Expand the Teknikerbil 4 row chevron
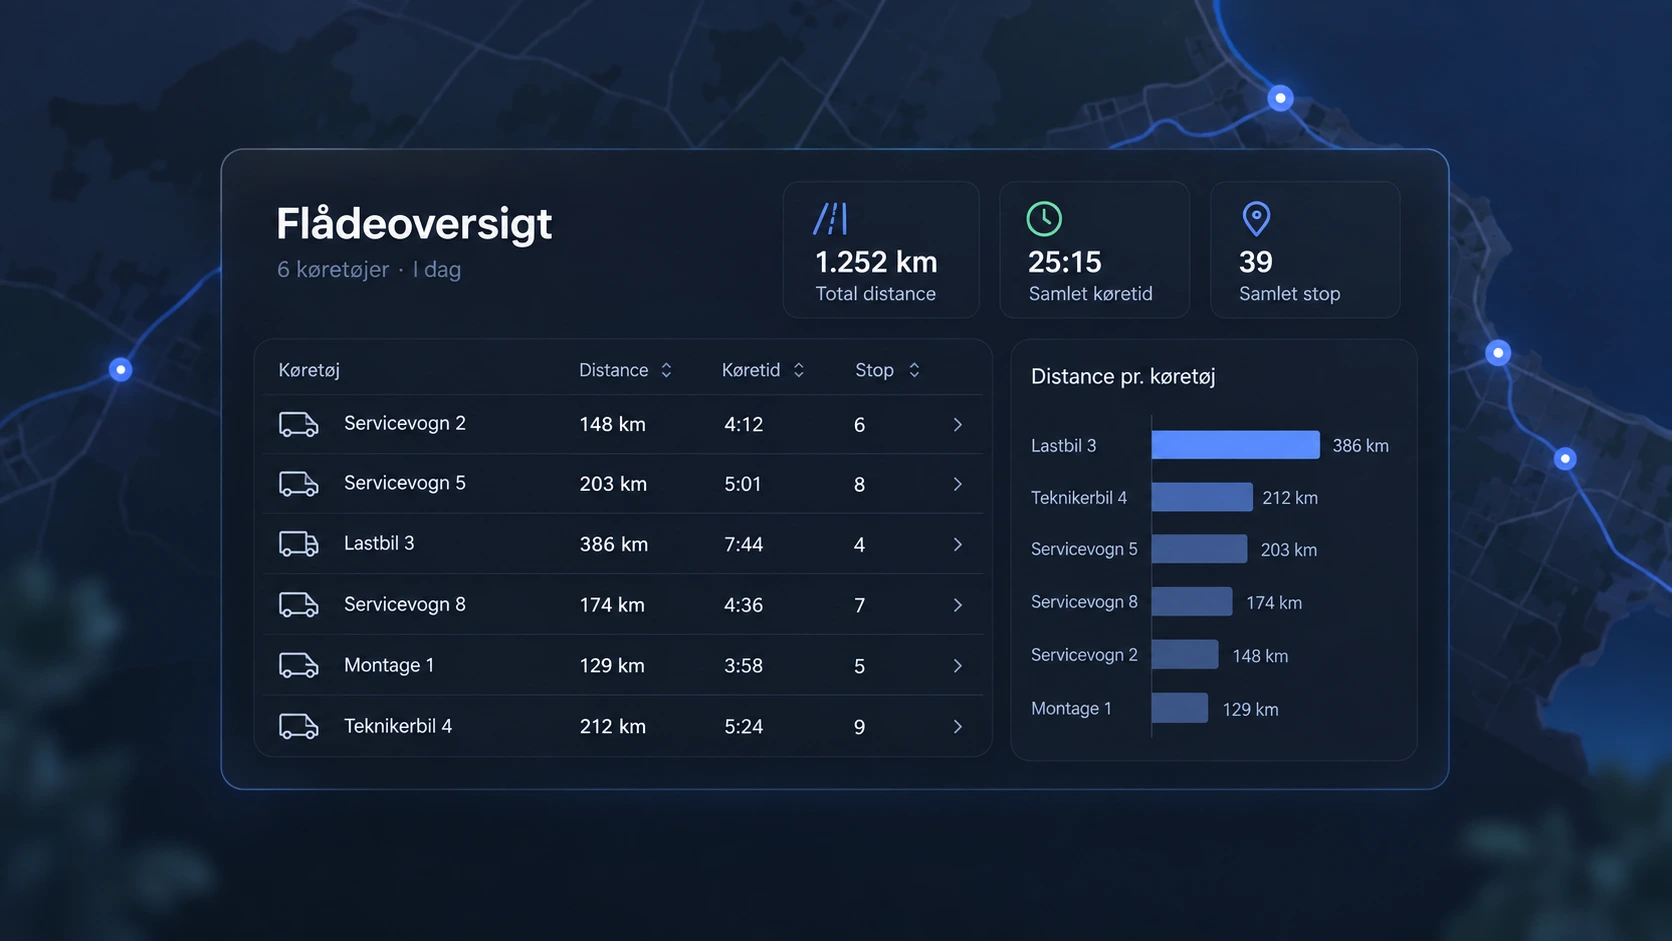The width and height of the screenshot is (1672, 941). (x=957, y=727)
